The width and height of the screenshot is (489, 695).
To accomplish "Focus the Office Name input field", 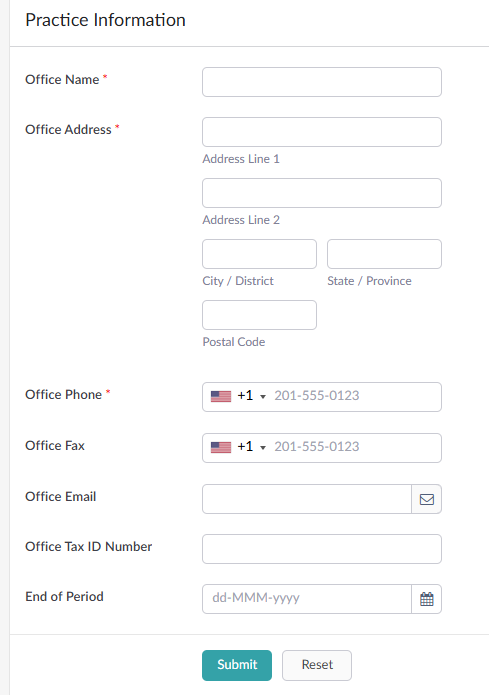I will tap(322, 82).
